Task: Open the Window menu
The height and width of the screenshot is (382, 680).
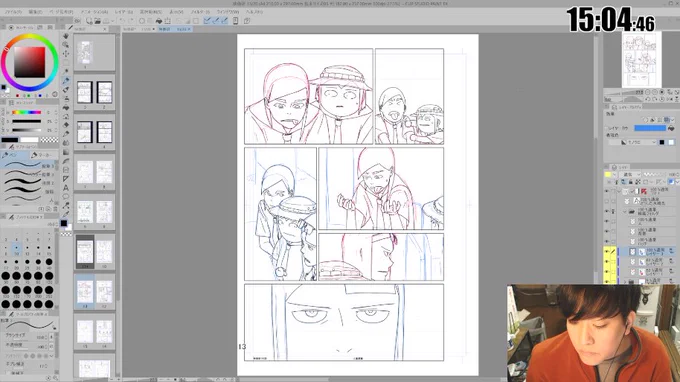Action: pyautogui.click(x=228, y=12)
